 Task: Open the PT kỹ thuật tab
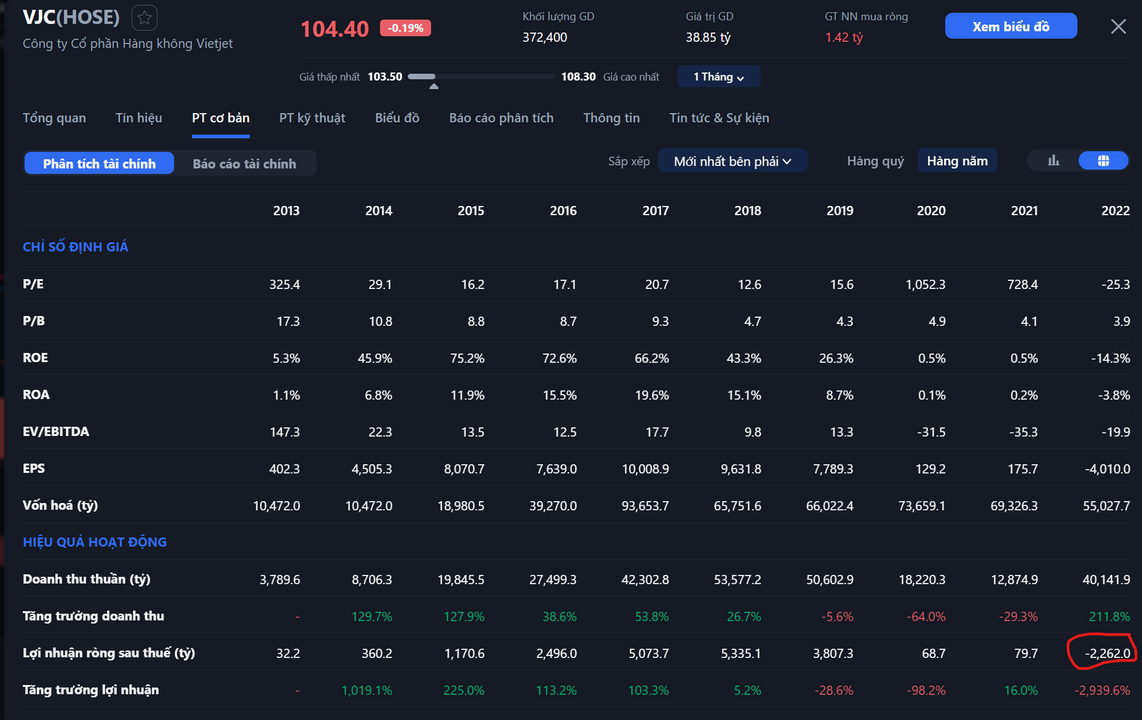point(312,118)
